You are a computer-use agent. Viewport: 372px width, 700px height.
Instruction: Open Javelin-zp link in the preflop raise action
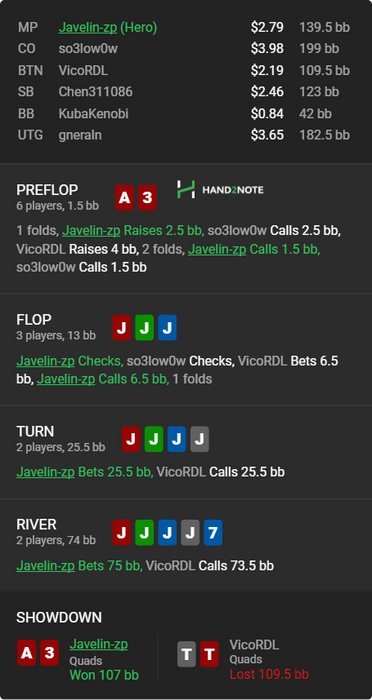tap(91, 231)
